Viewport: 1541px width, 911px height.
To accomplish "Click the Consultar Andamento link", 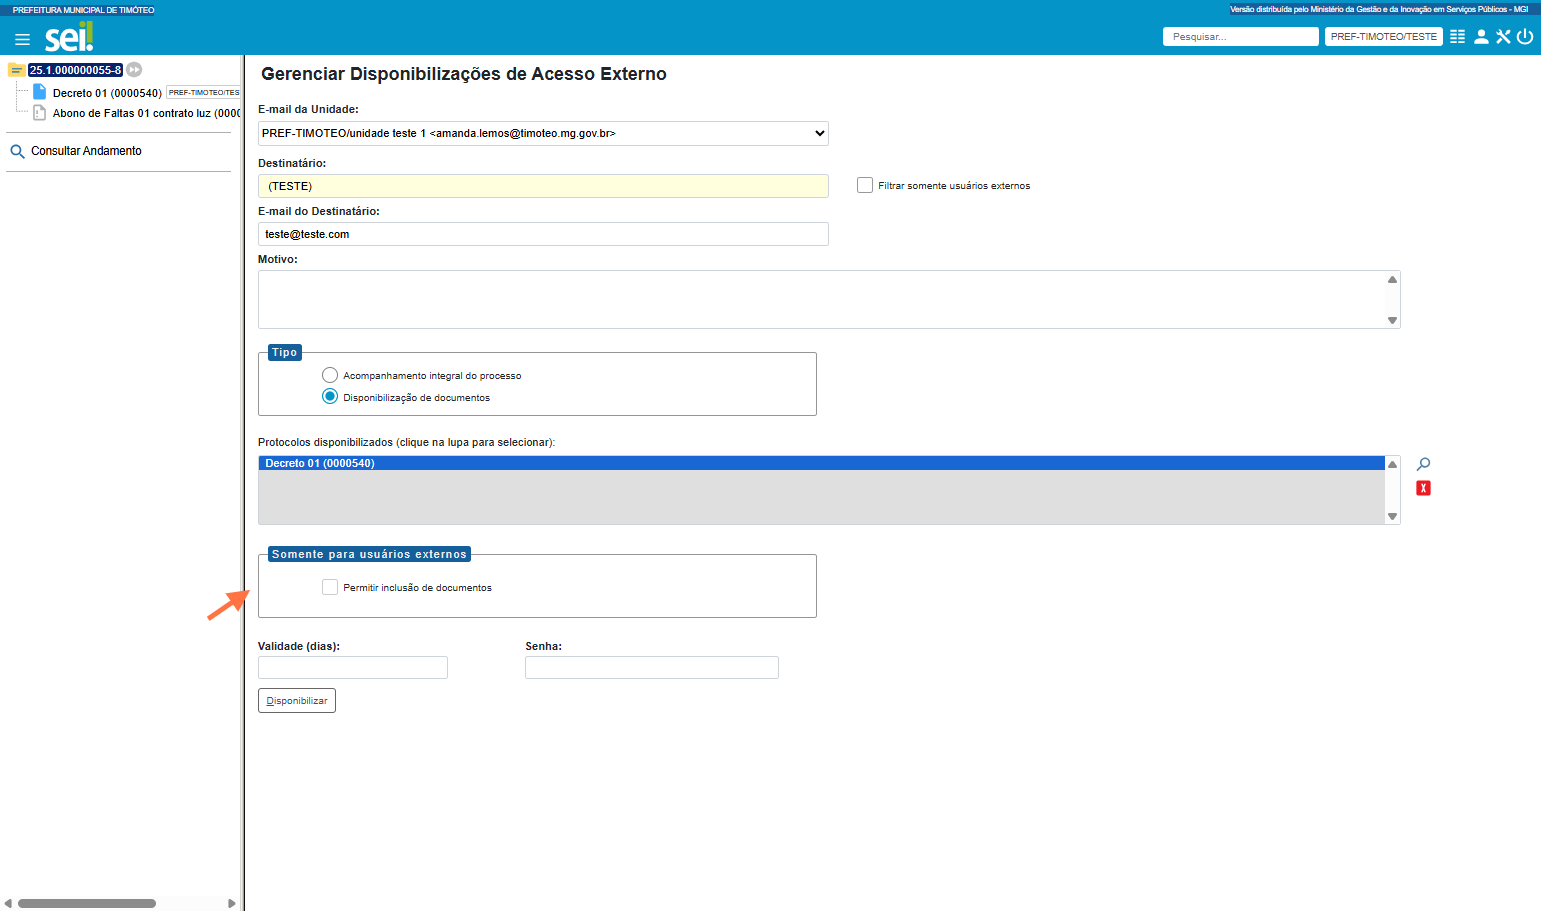I will [x=86, y=151].
